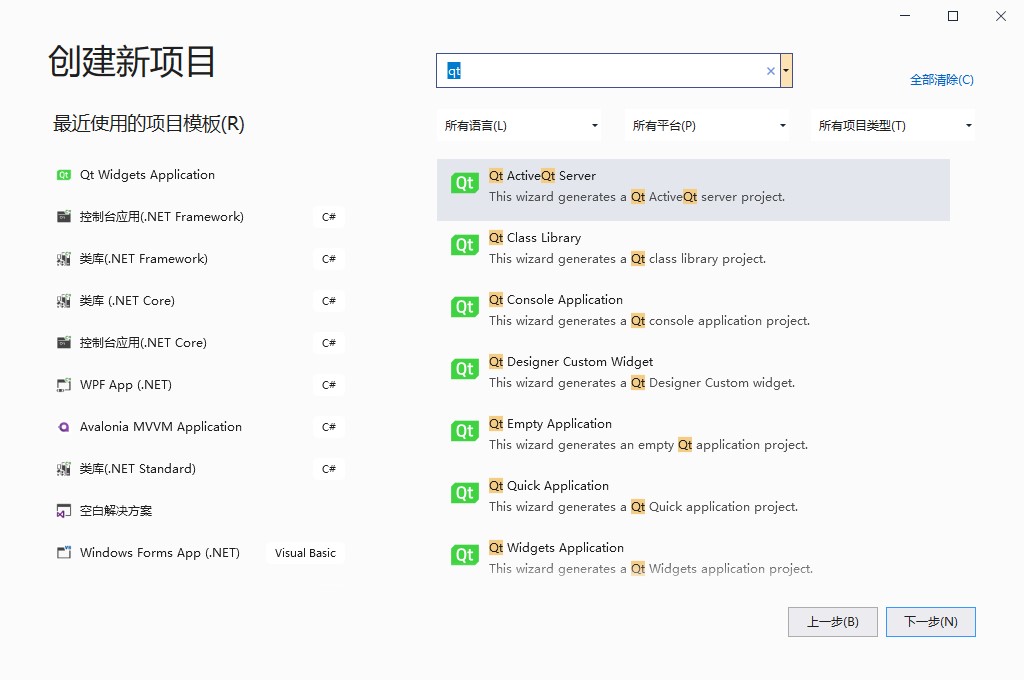This screenshot has width=1024, height=680.
Task: Click the Qt Quick Application icon
Action: 463,493
